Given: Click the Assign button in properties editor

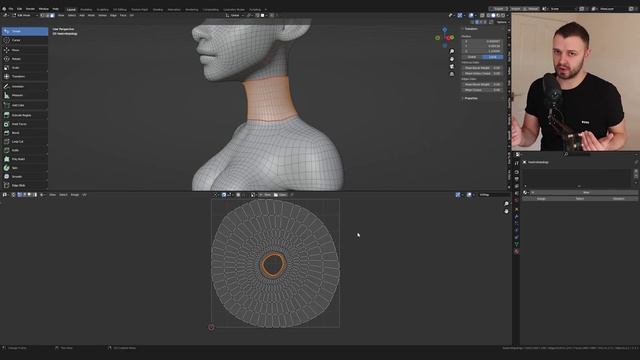Looking at the screenshot, I should (x=541, y=199).
